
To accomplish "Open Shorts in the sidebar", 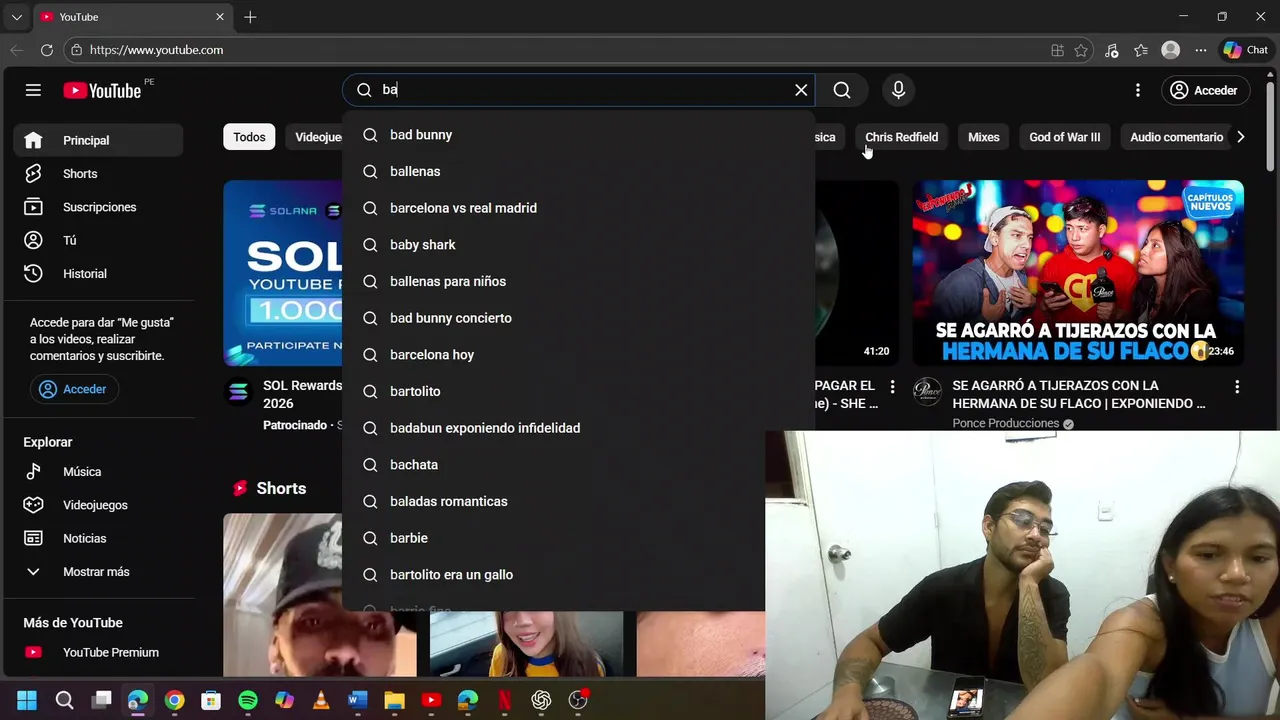I will pyautogui.click(x=98, y=174).
